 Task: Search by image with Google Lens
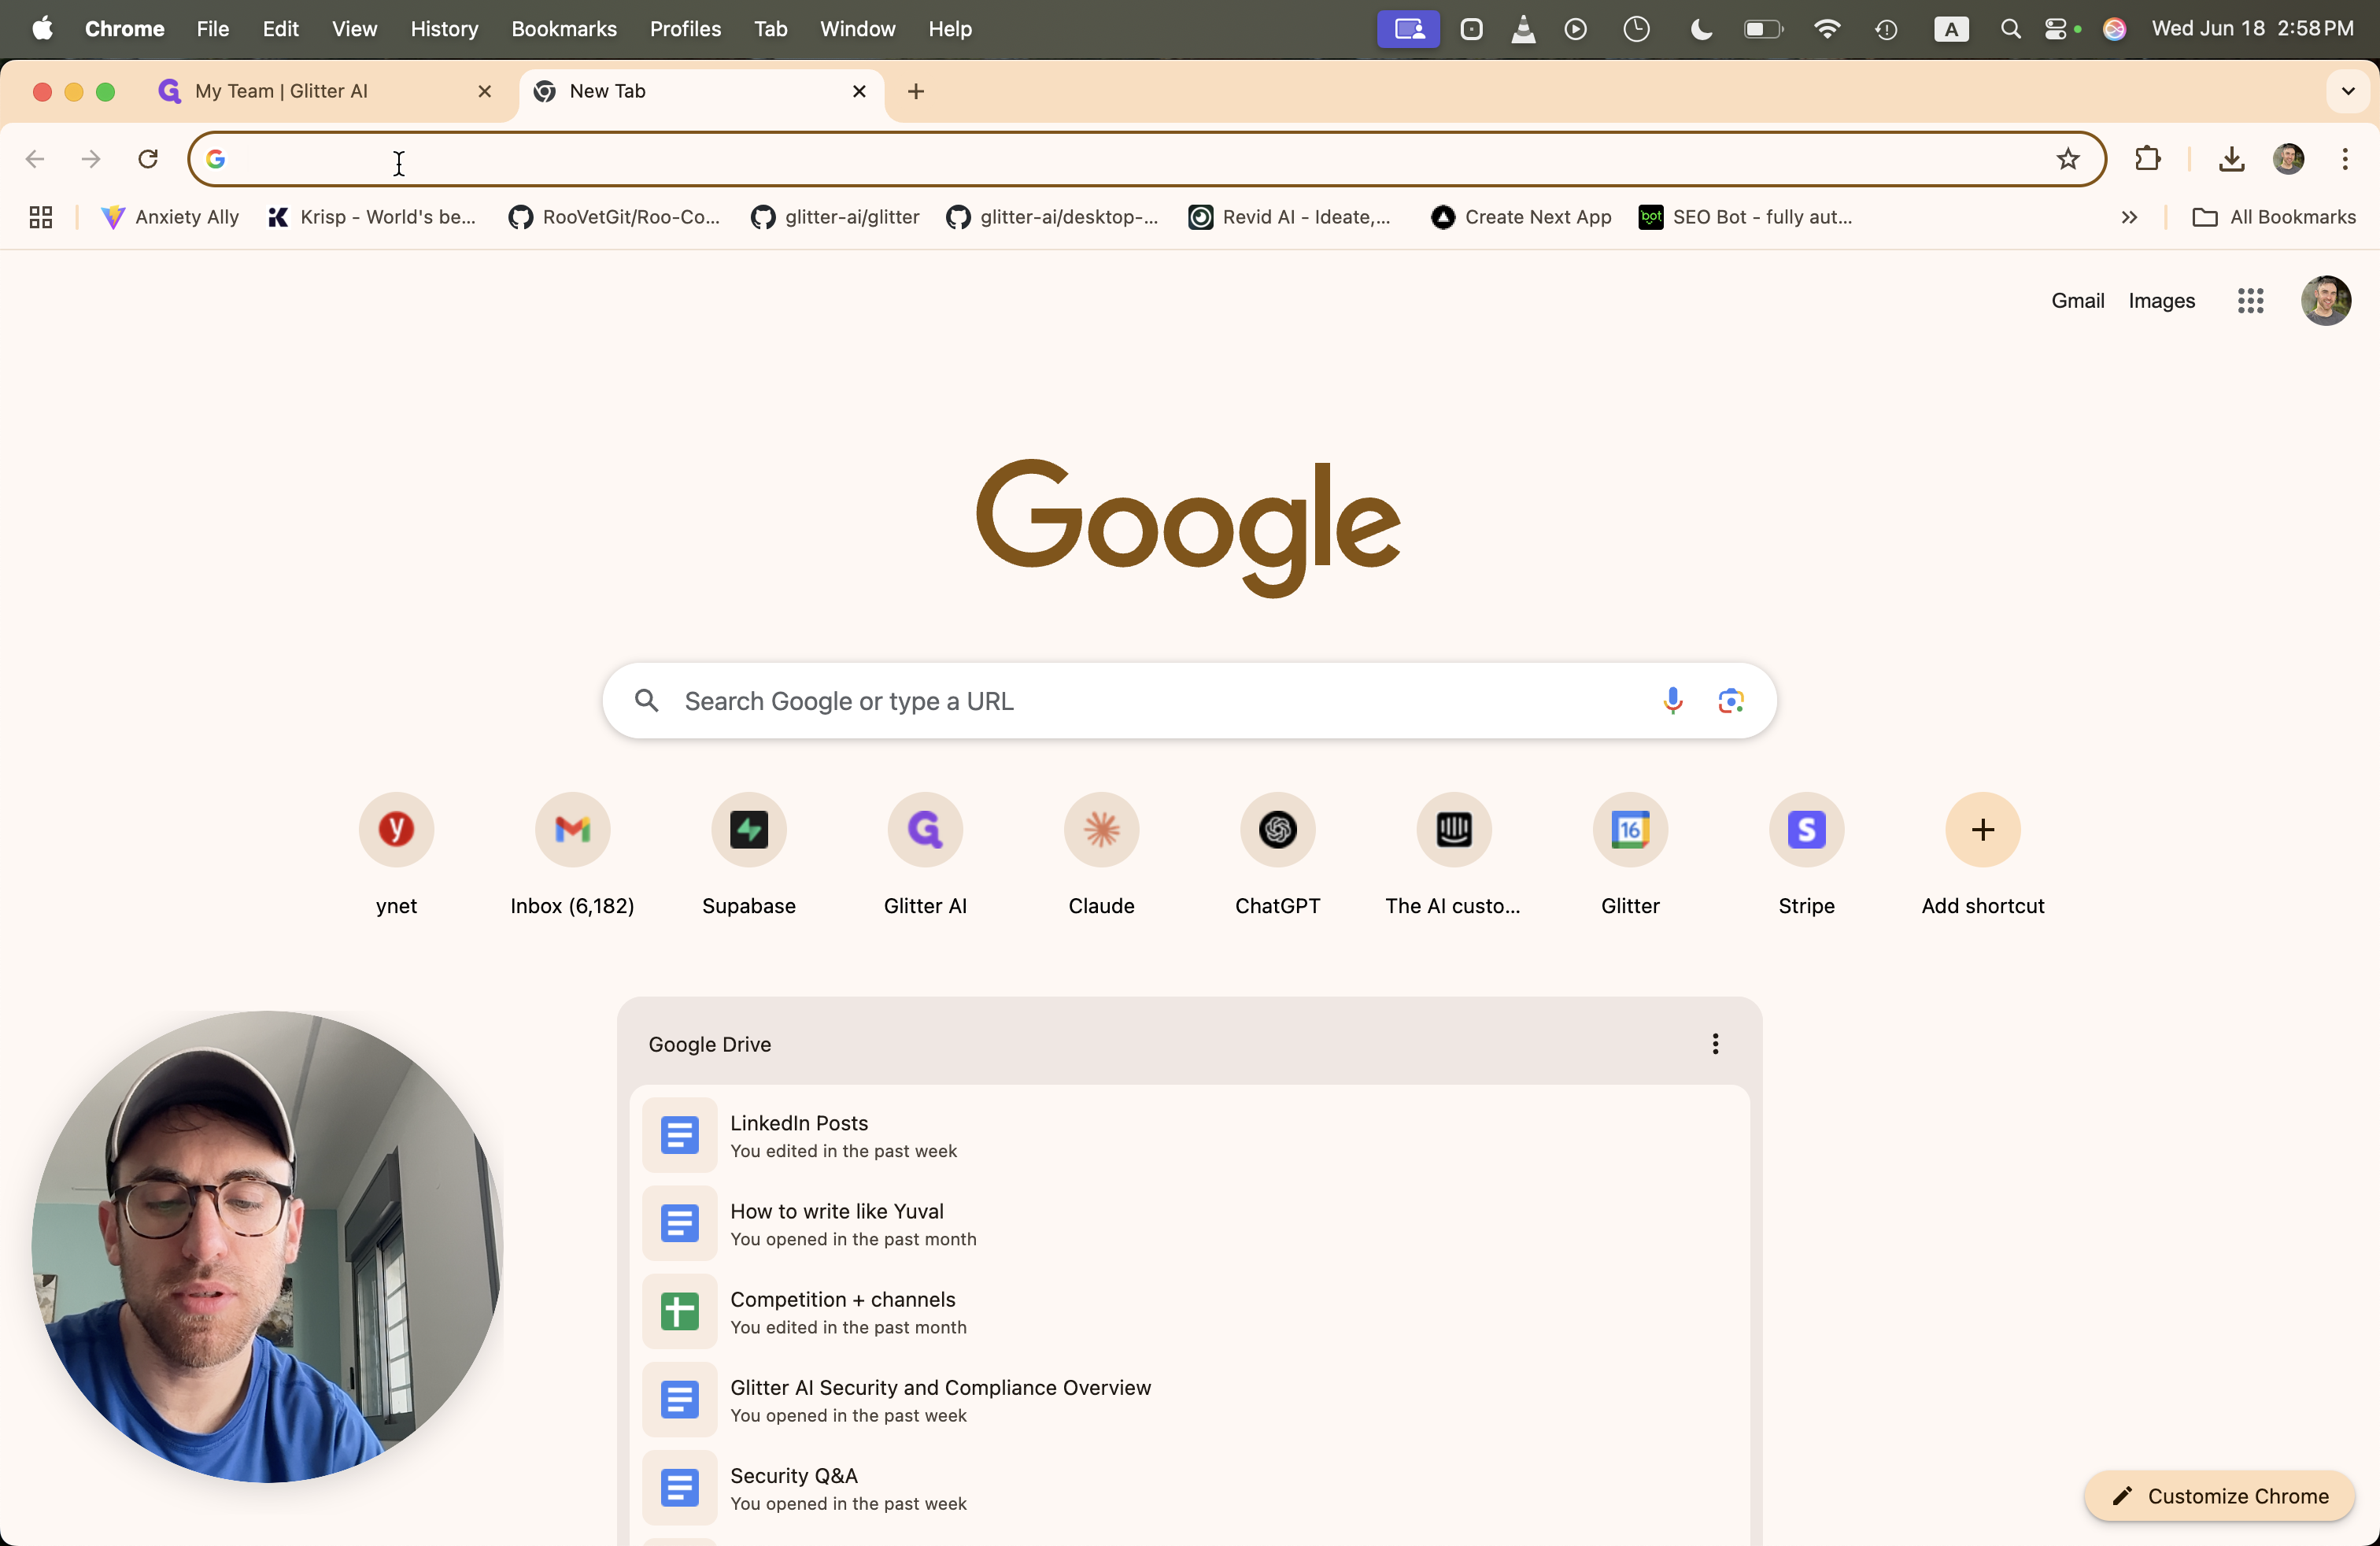click(1730, 701)
